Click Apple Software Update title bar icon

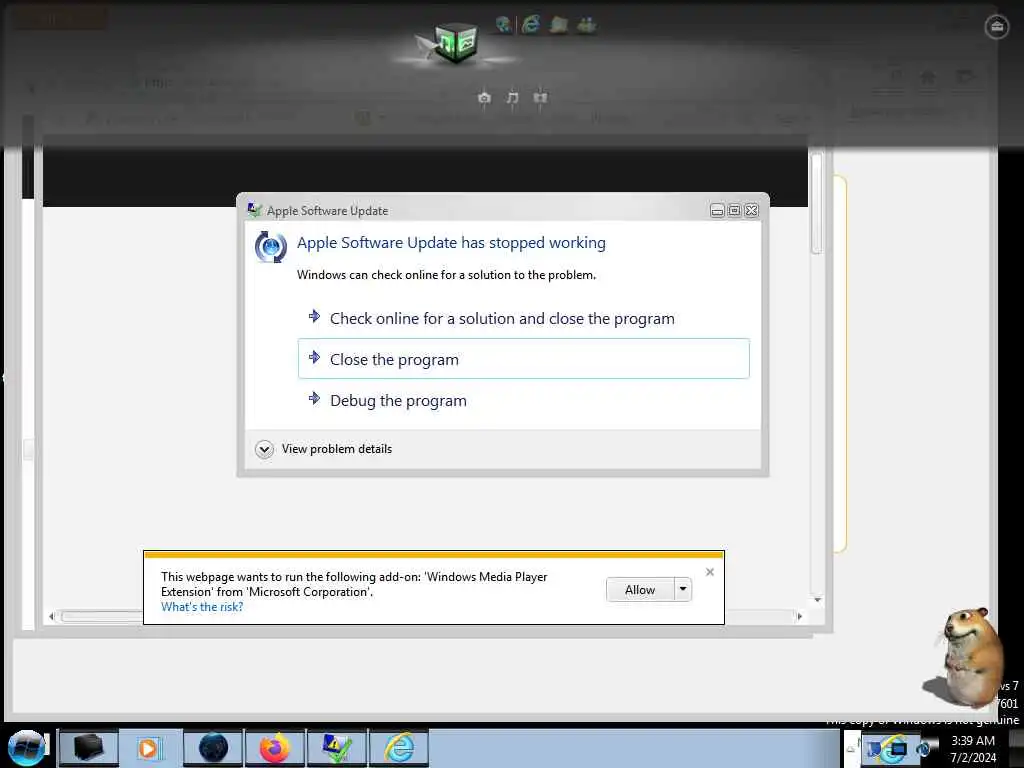(254, 210)
